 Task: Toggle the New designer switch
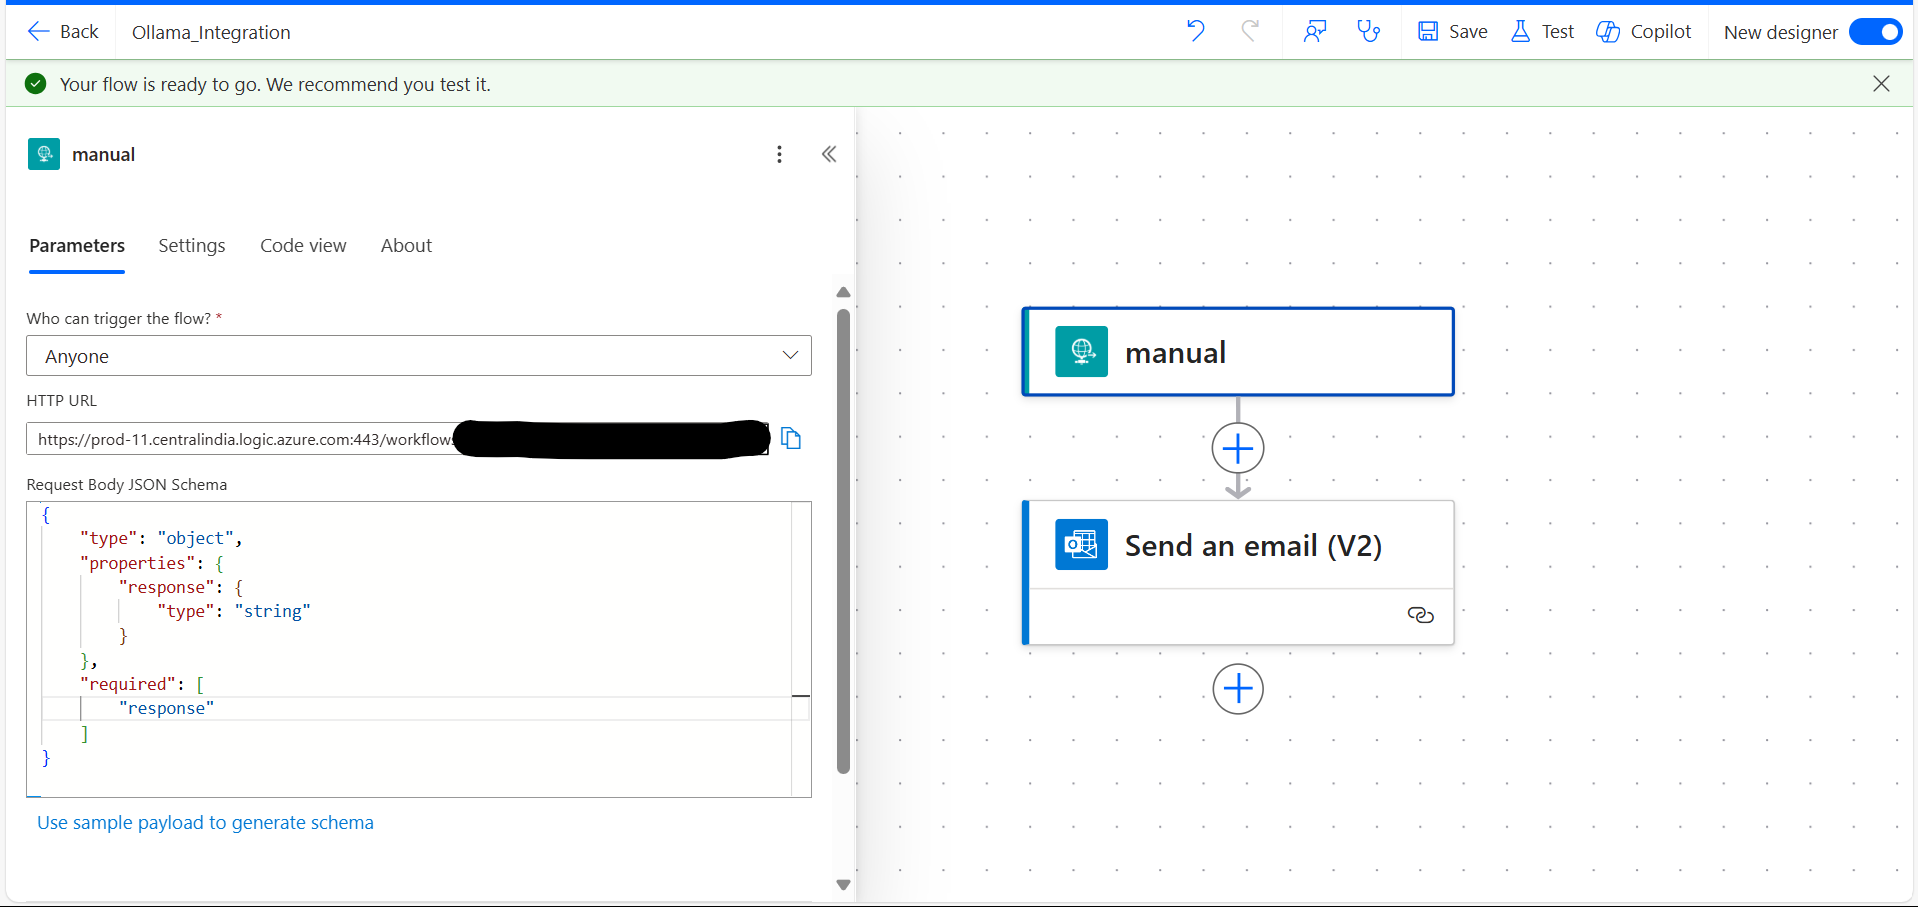pos(1875,32)
